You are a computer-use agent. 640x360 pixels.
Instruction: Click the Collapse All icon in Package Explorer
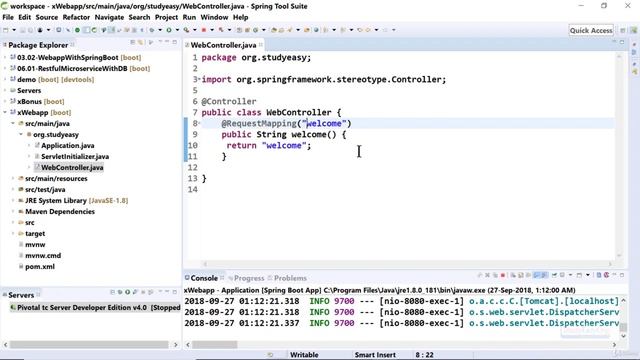pos(133,42)
